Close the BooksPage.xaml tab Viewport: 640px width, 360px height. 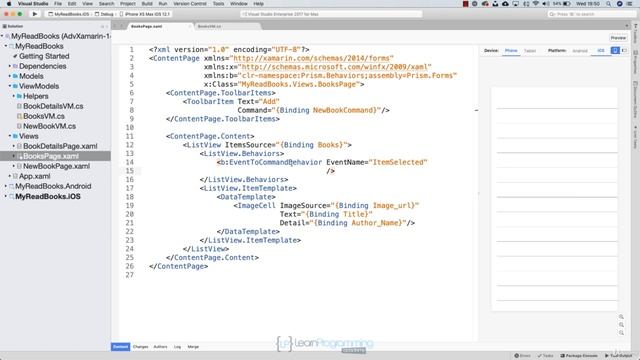pos(190,26)
